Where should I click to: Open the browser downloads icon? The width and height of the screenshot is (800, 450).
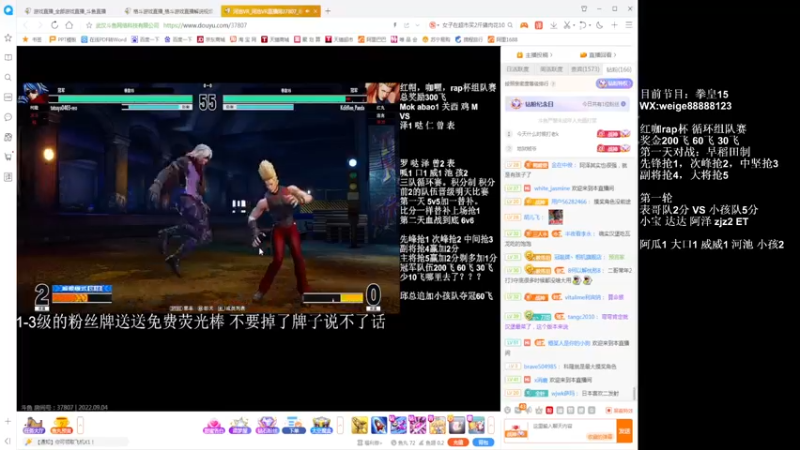tap(553, 25)
